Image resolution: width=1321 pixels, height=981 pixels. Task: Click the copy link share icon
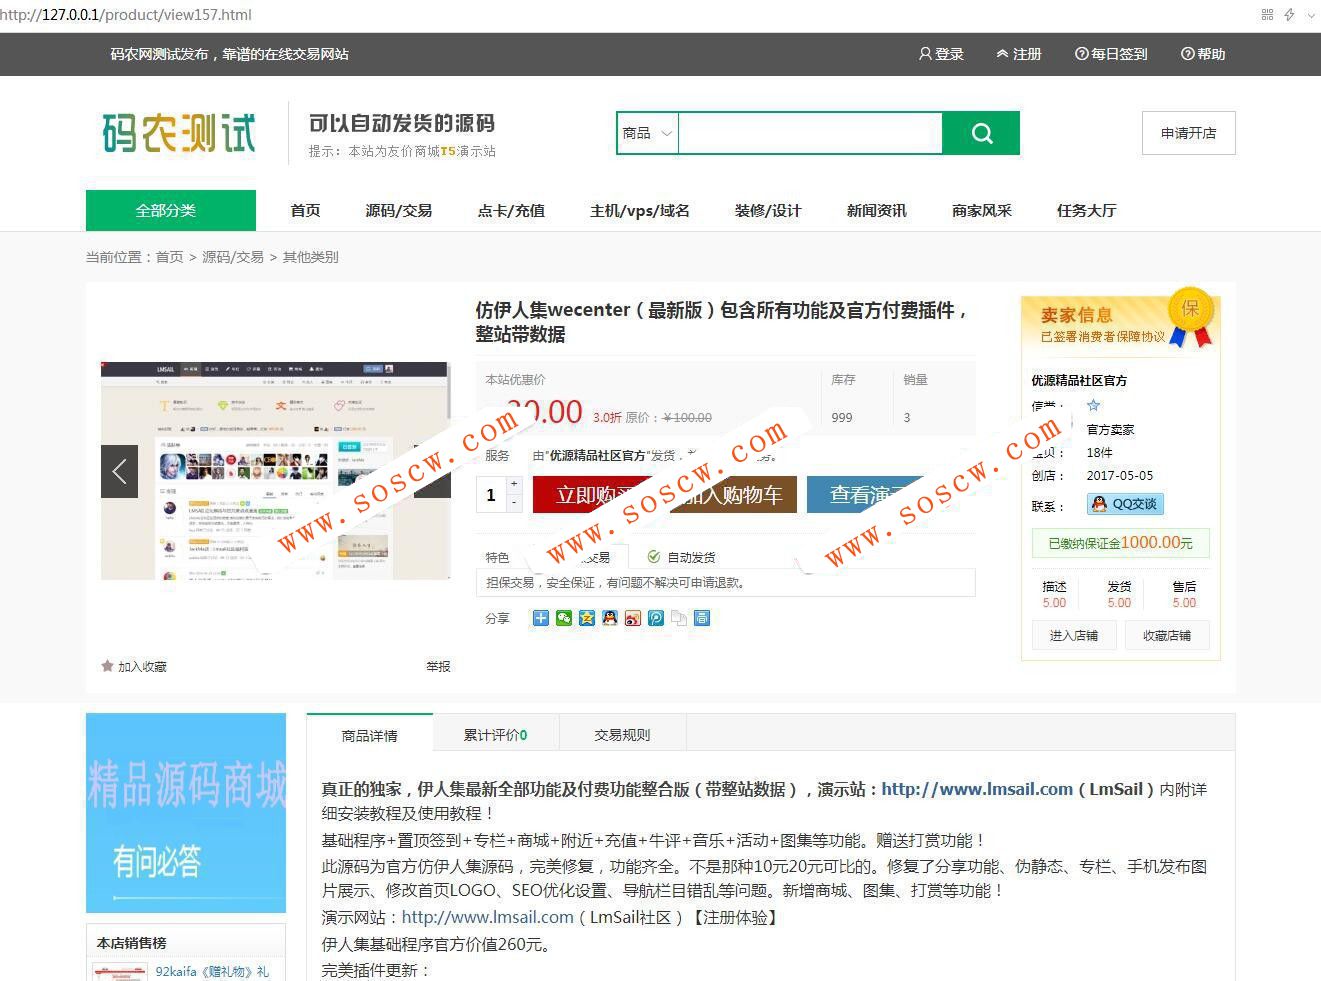[679, 618]
